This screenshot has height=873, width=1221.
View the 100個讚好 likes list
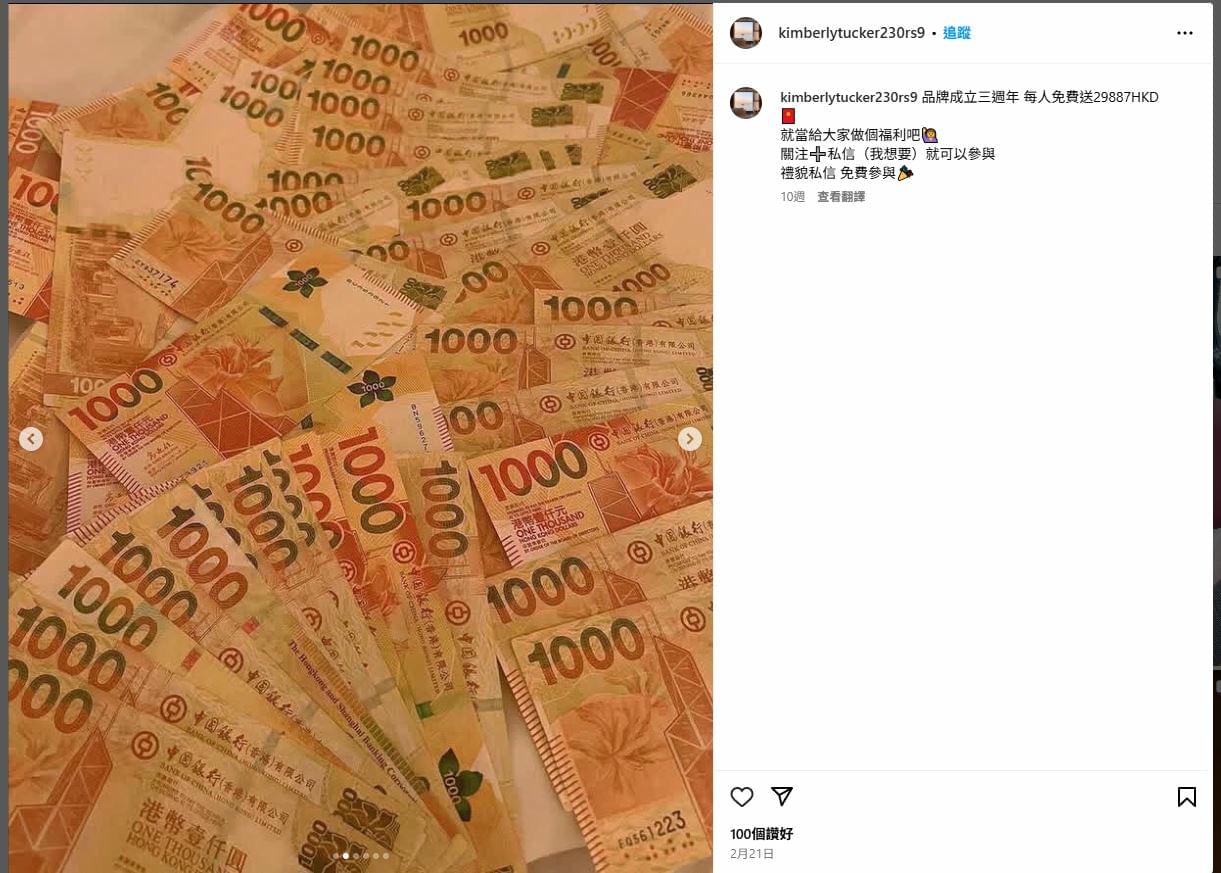[x=762, y=834]
